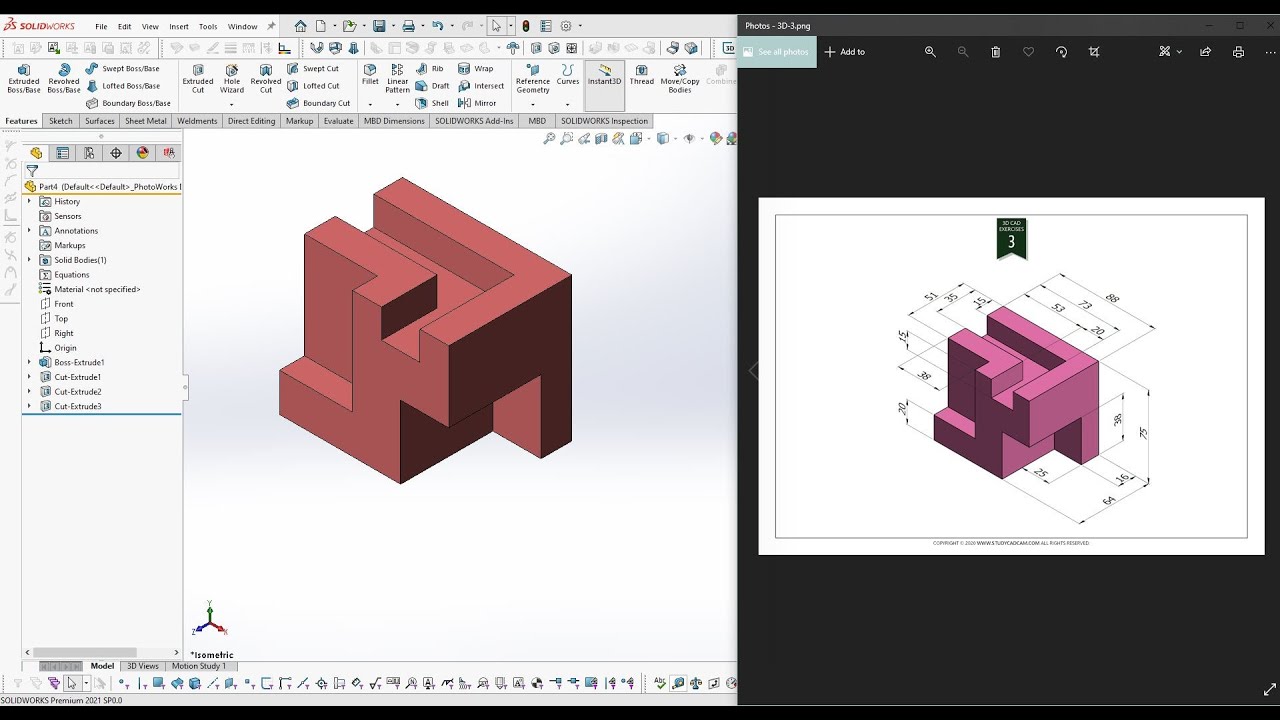This screenshot has width=1280, height=720.
Task: Open the Thread tool
Action: pyautogui.click(x=642, y=75)
